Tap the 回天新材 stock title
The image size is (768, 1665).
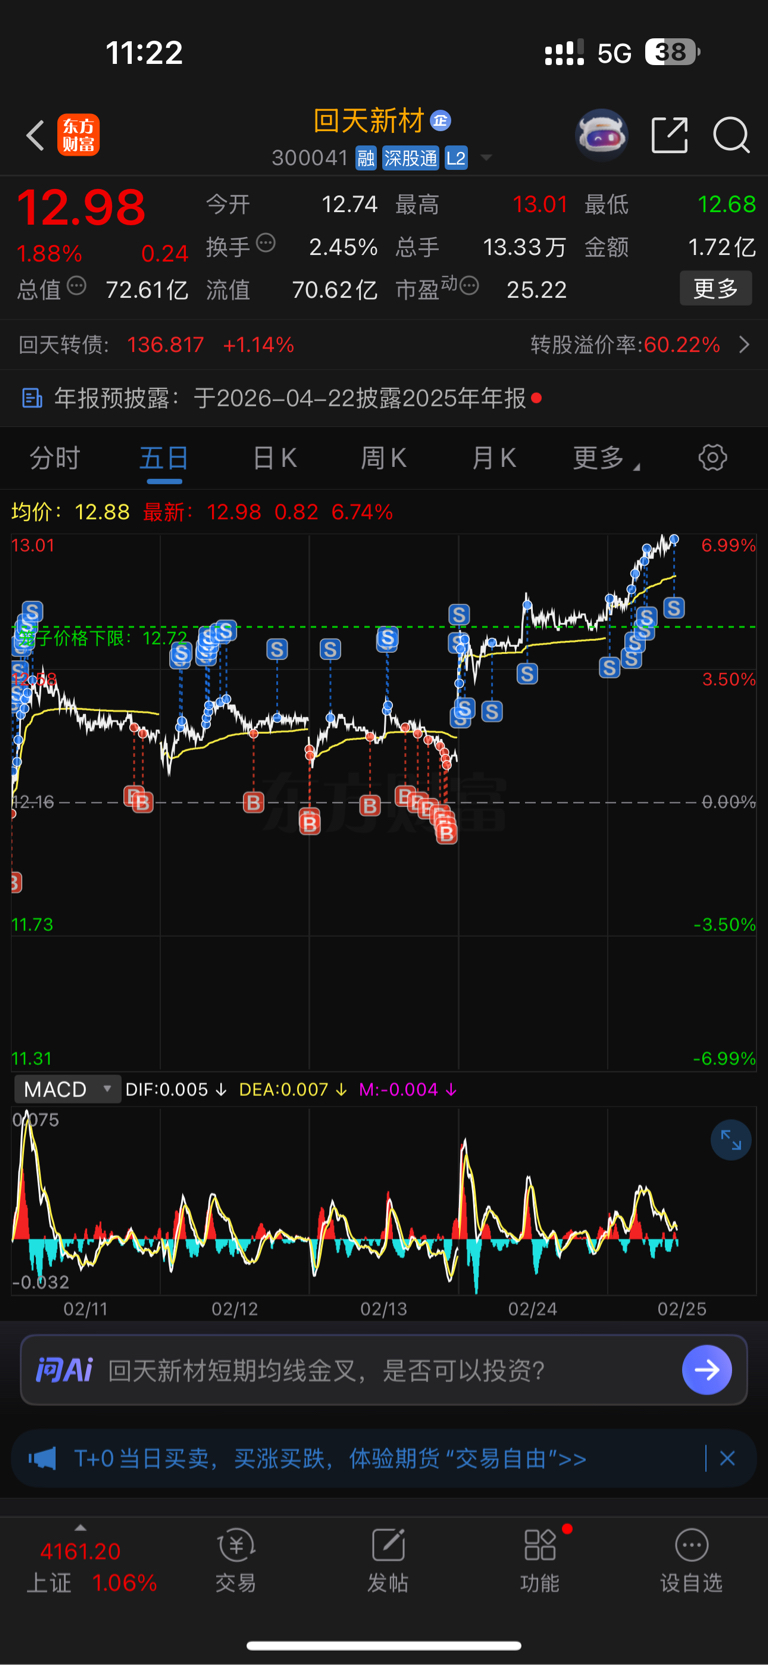[369, 121]
